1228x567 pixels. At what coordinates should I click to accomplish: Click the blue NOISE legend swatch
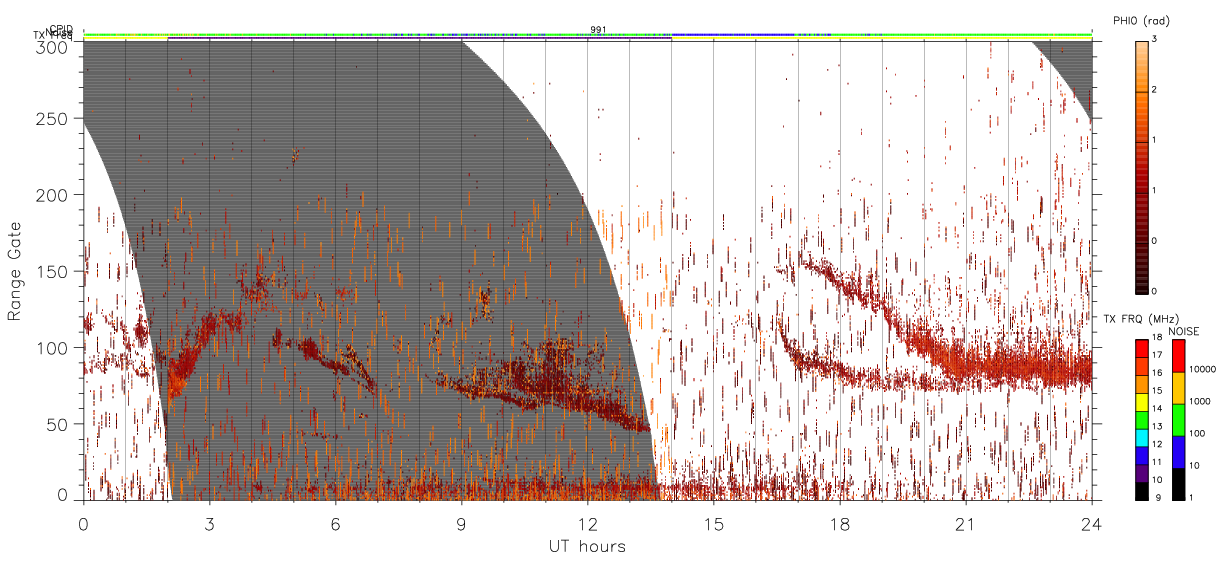pos(1179,451)
